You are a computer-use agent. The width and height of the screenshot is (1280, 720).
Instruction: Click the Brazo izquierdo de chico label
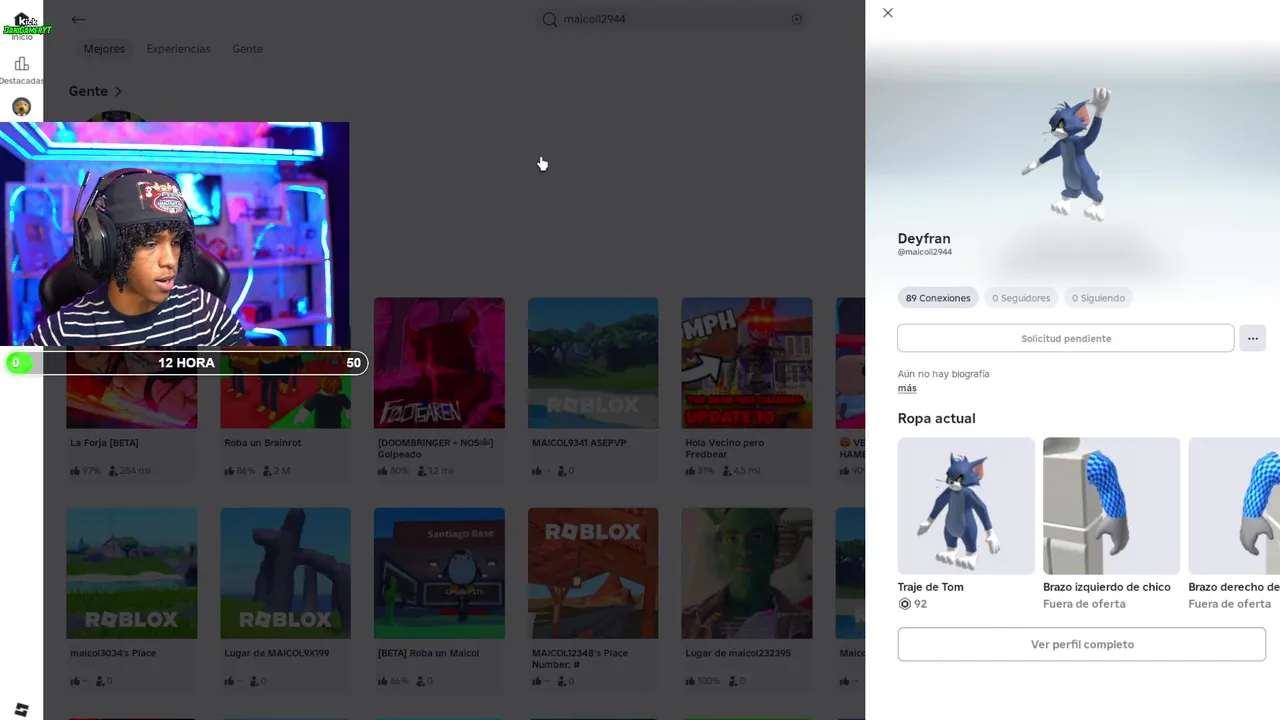click(1107, 587)
